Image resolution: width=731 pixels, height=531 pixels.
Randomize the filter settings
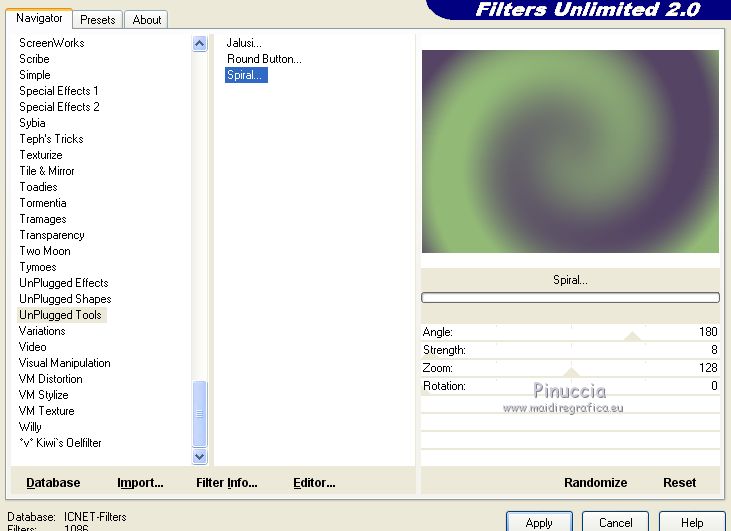pyautogui.click(x=595, y=483)
